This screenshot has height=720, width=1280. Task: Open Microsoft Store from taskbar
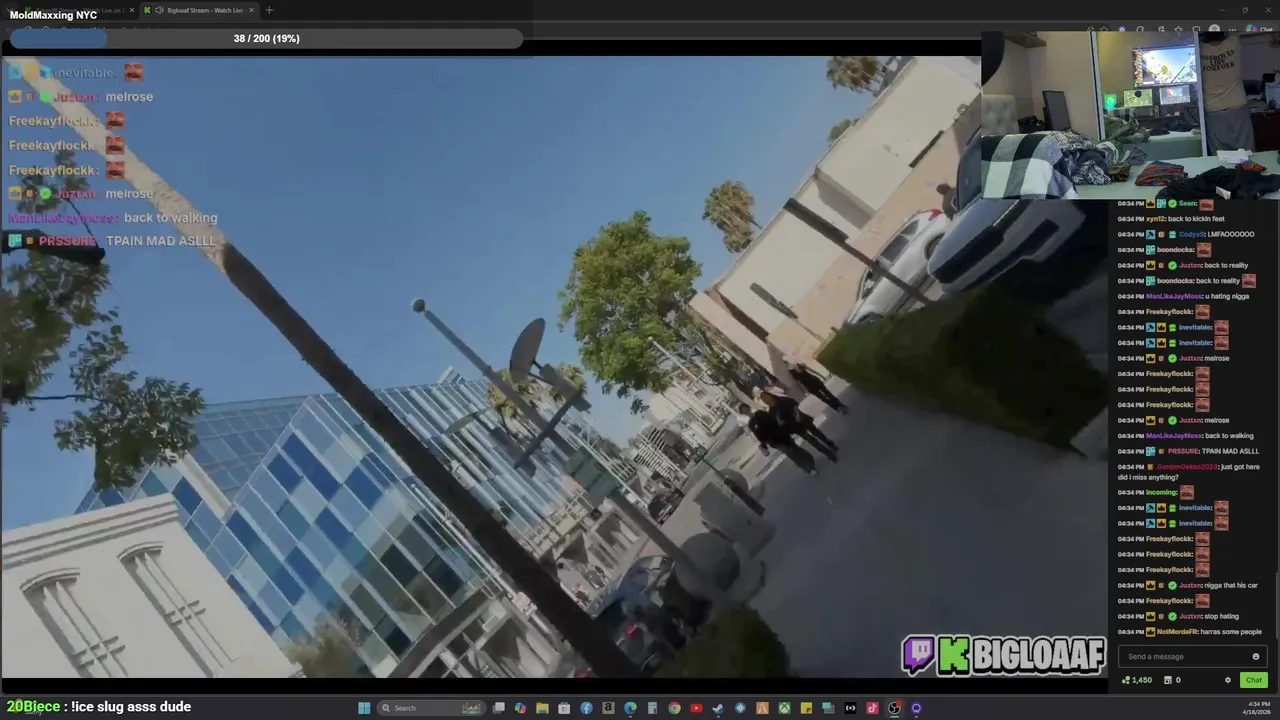click(x=564, y=708)
